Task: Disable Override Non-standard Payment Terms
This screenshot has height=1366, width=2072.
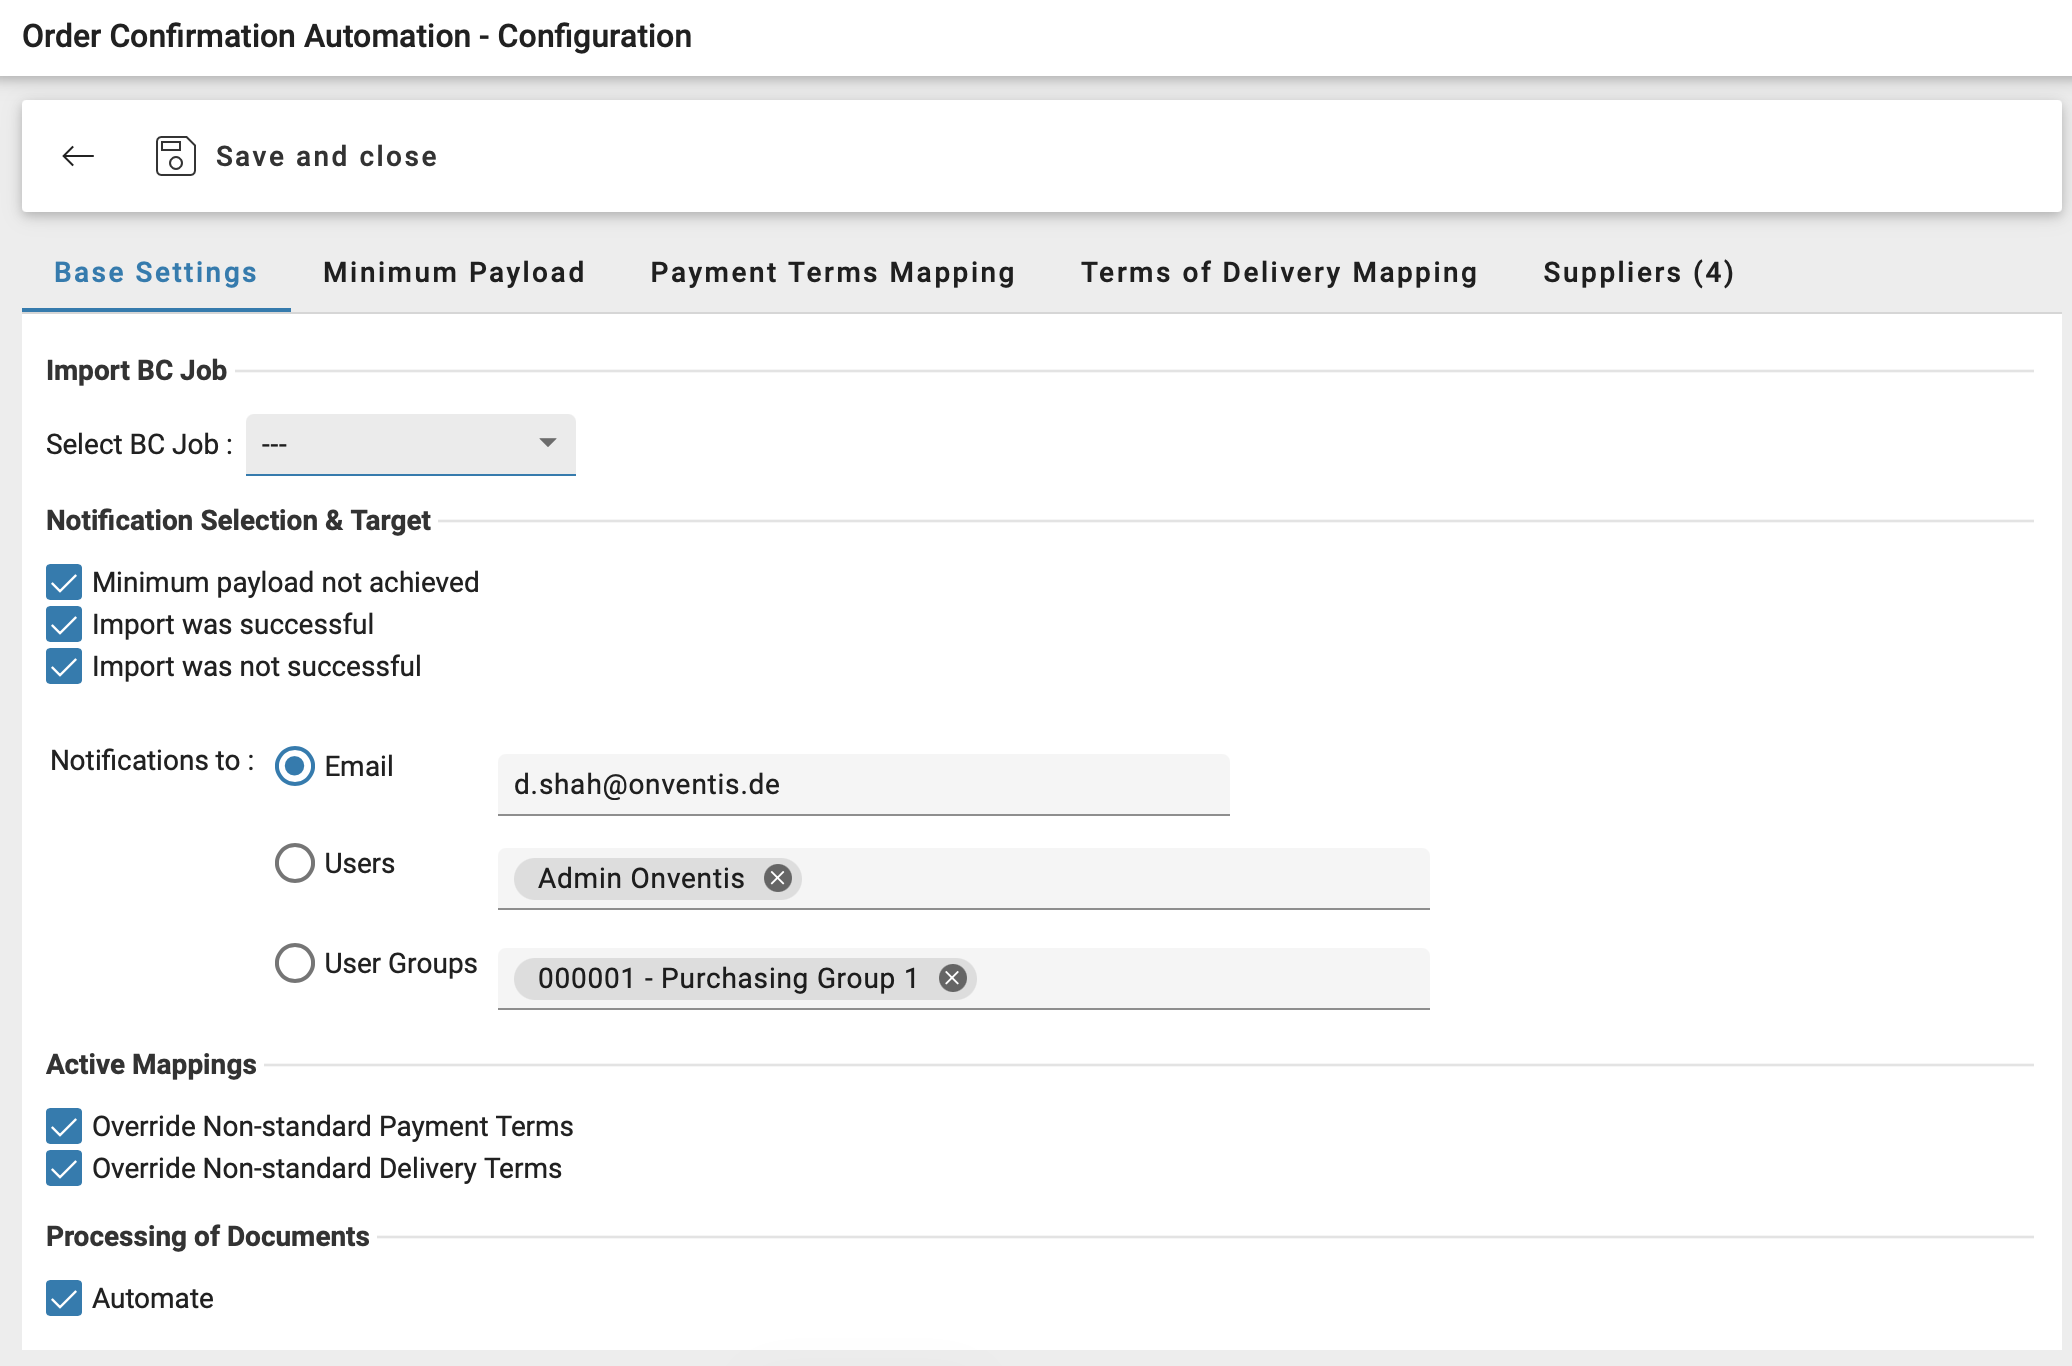Action: point(63,1127)
